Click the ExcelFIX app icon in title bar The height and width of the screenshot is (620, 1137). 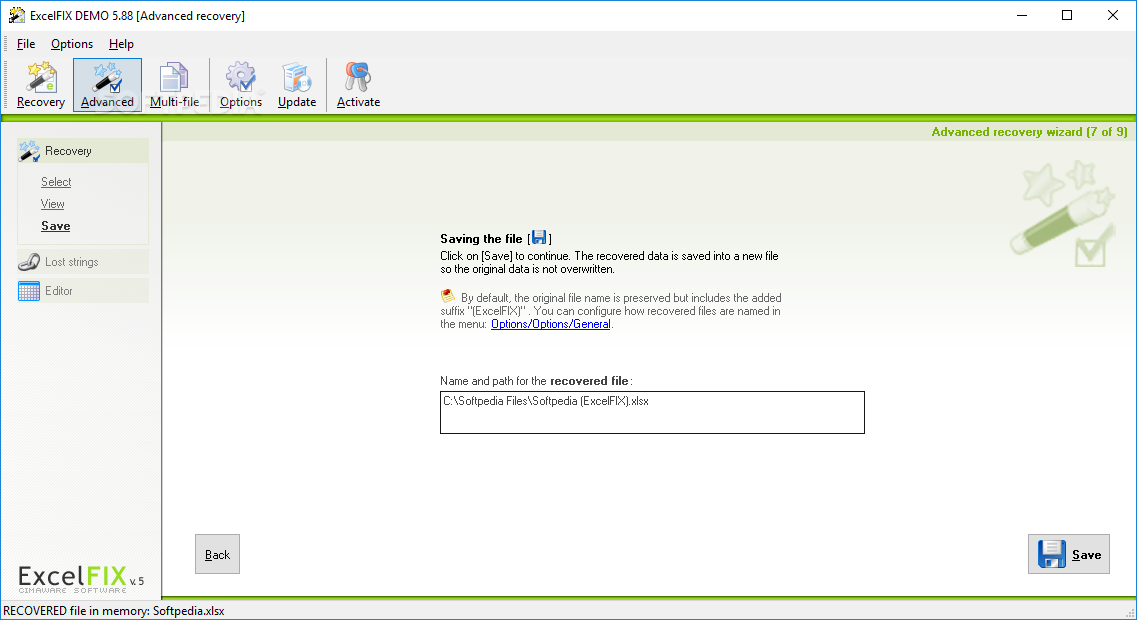point(16,15)
